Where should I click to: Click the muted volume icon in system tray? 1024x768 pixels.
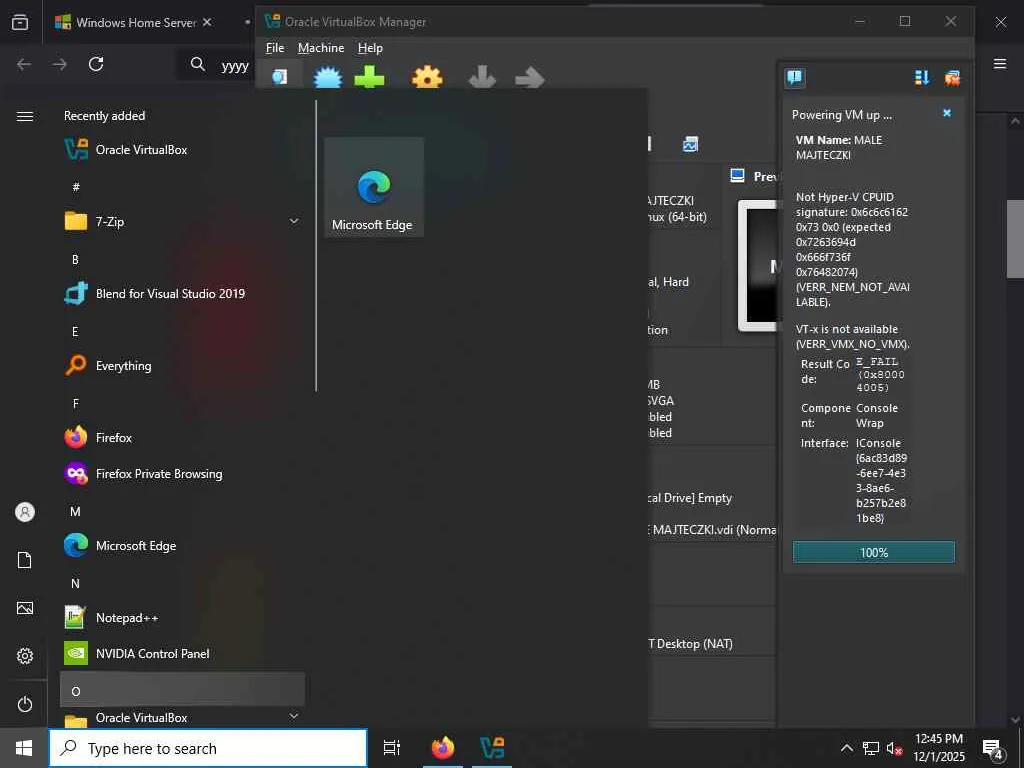894,748
